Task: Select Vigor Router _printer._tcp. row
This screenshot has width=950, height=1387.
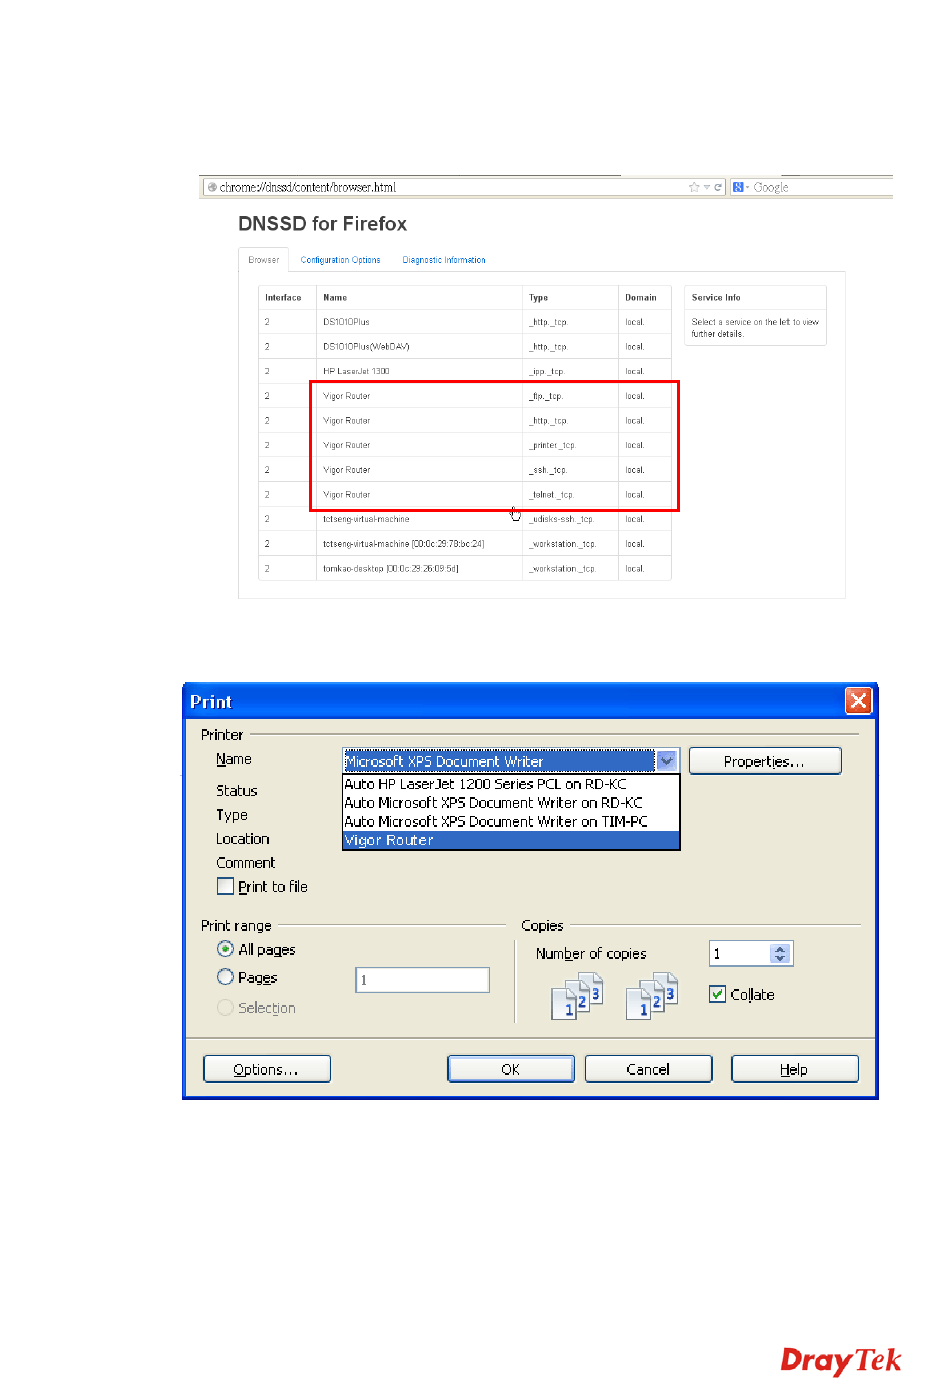Action: tap(465, 445)
